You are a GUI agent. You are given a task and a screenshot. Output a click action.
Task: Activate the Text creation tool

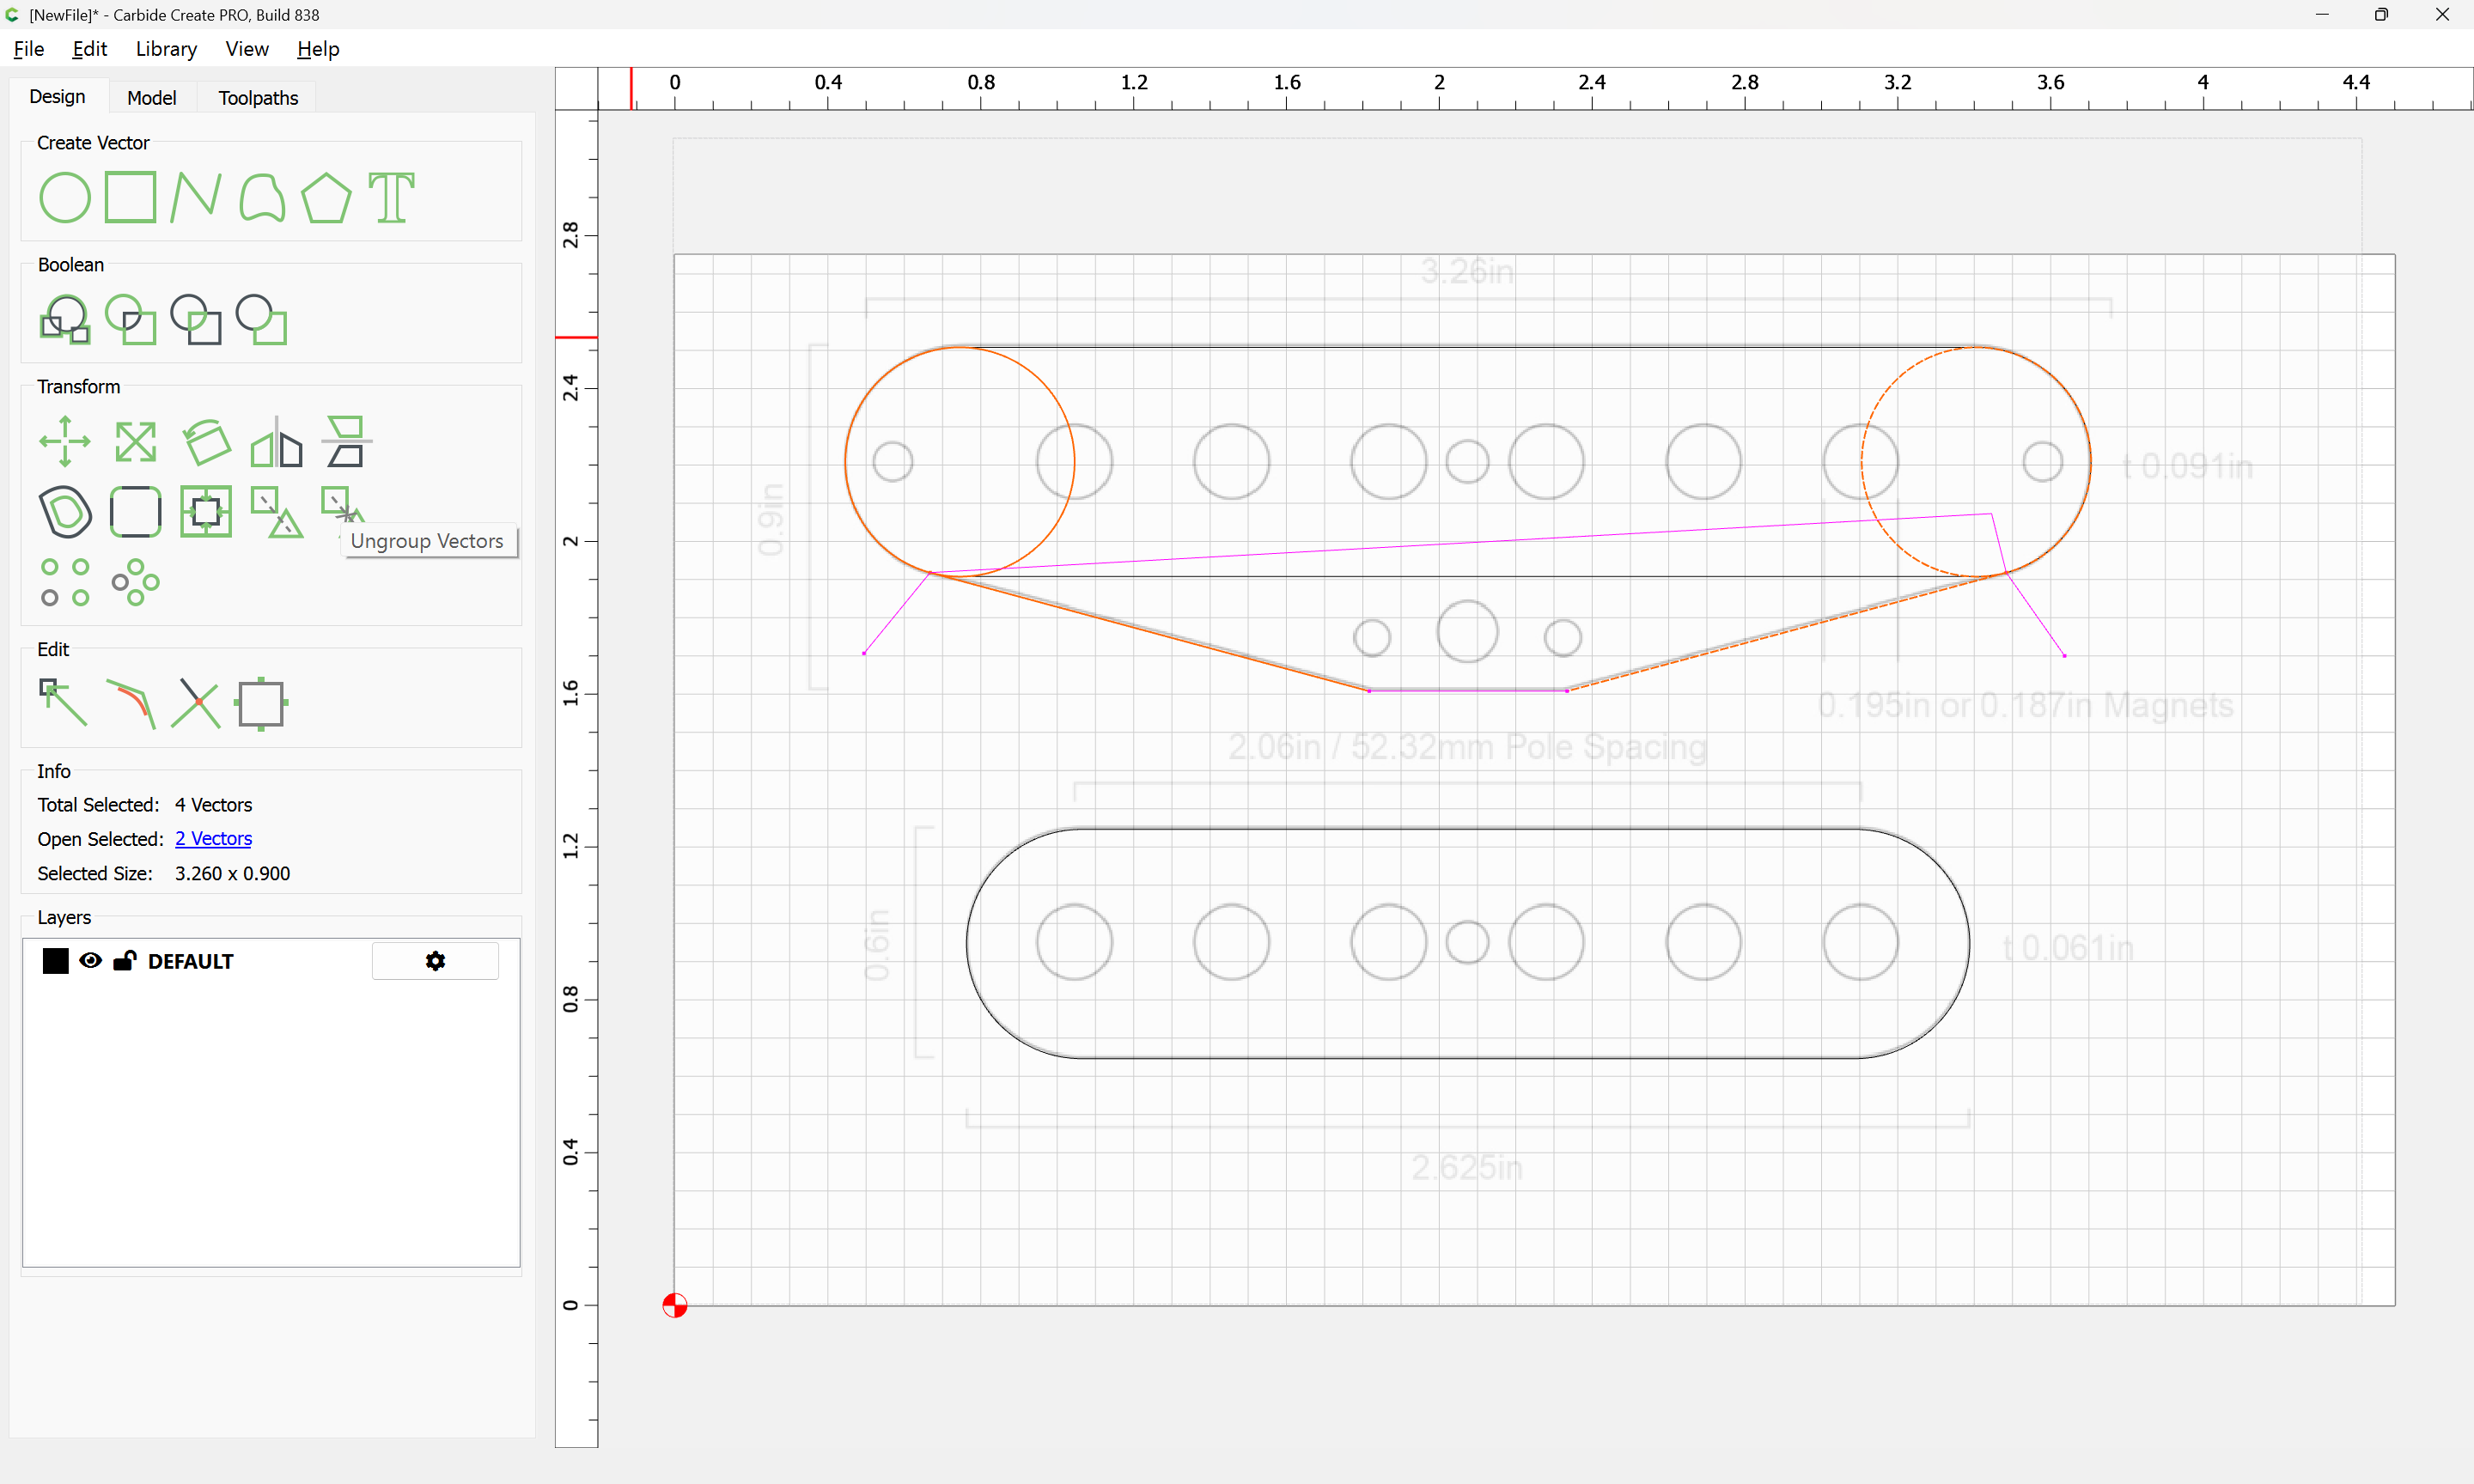click(x=391, y=197)
